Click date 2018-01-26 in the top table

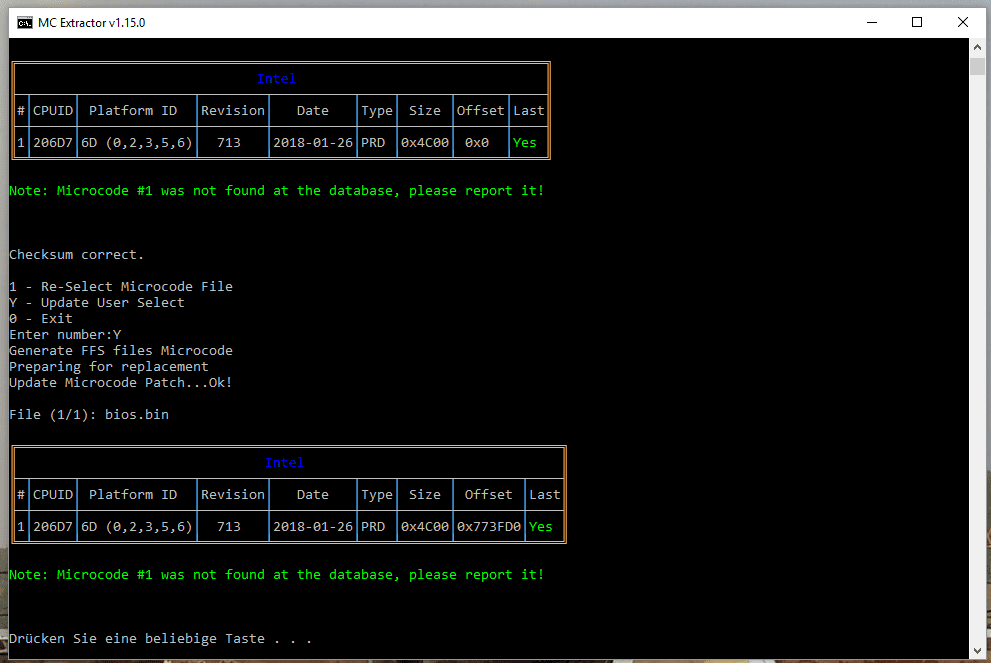pyautogui.click(x=313, y=143)
